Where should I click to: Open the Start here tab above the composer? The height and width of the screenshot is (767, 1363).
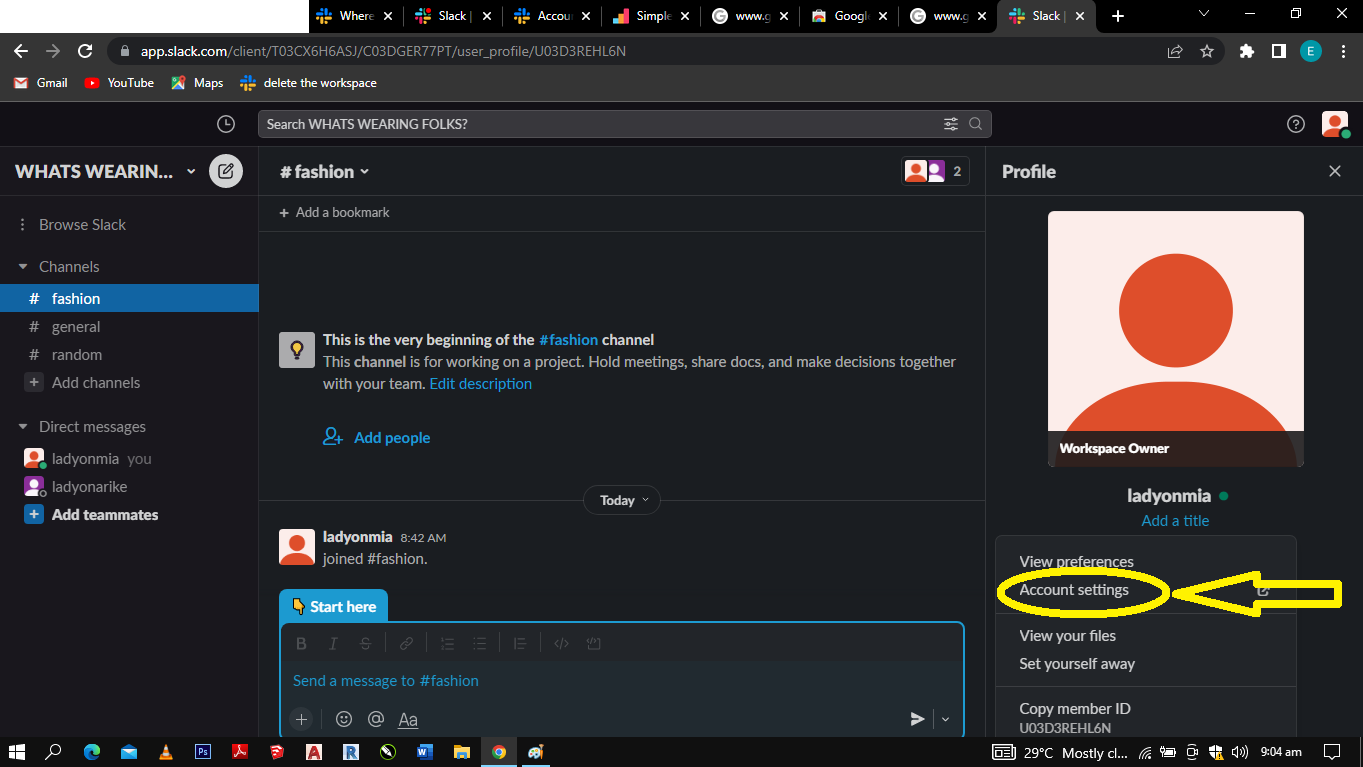[334, 607]
